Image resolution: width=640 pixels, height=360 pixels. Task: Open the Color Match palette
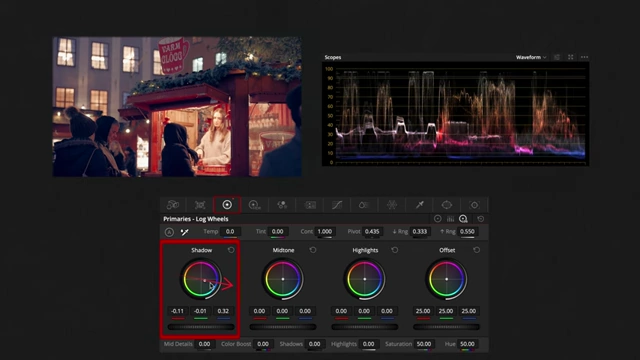[200, 204]
